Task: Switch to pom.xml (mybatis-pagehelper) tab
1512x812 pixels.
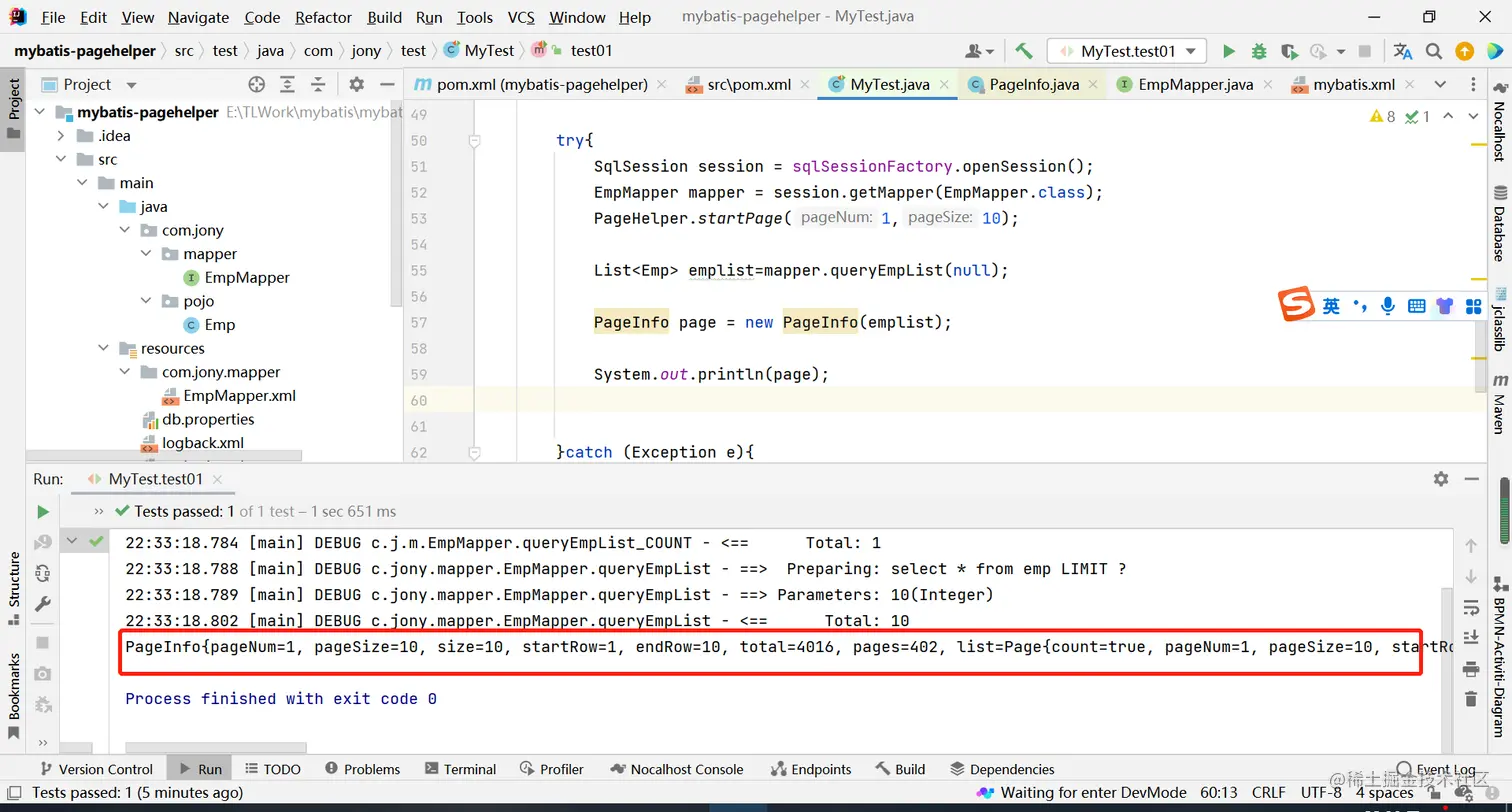Action: coord(542,85)
